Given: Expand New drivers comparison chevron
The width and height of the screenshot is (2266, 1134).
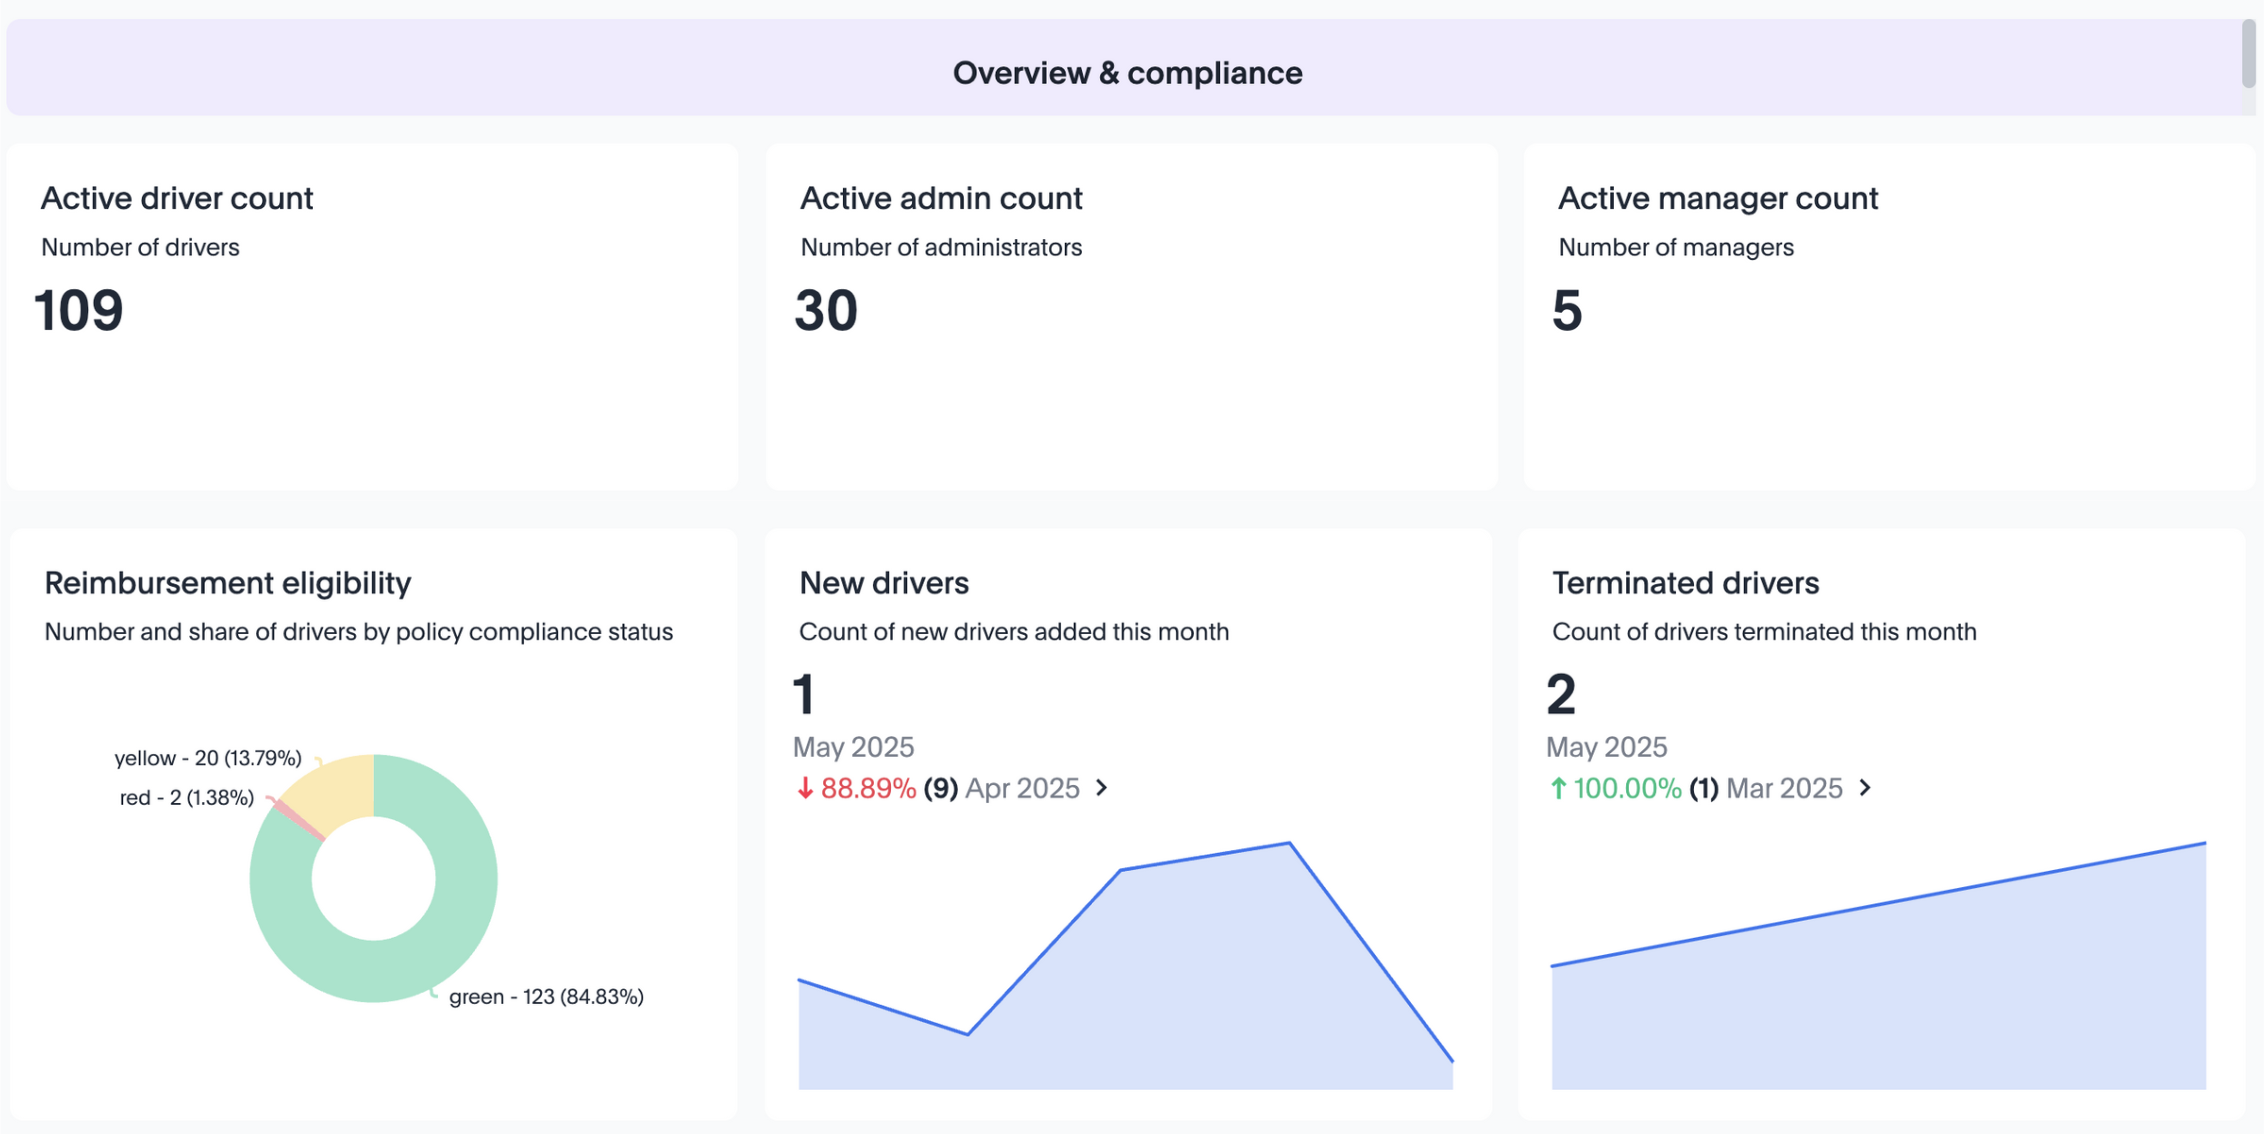Looking at the screenshot, I should click(1102, 788).
